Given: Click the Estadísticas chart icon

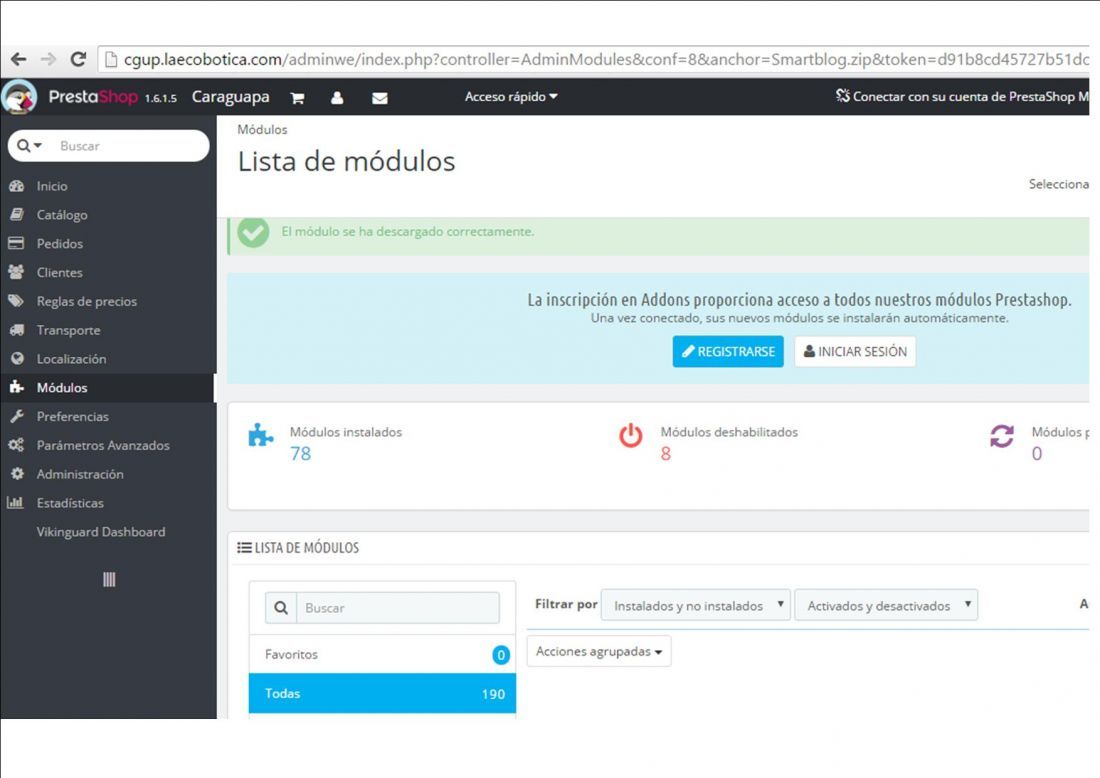Looking at the screenshot, I should point(15,502).
